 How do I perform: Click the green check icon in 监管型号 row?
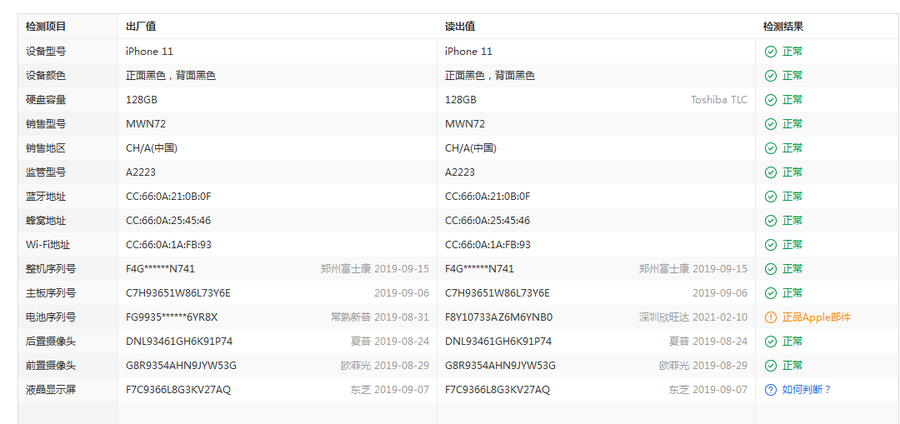coord(770,172)
